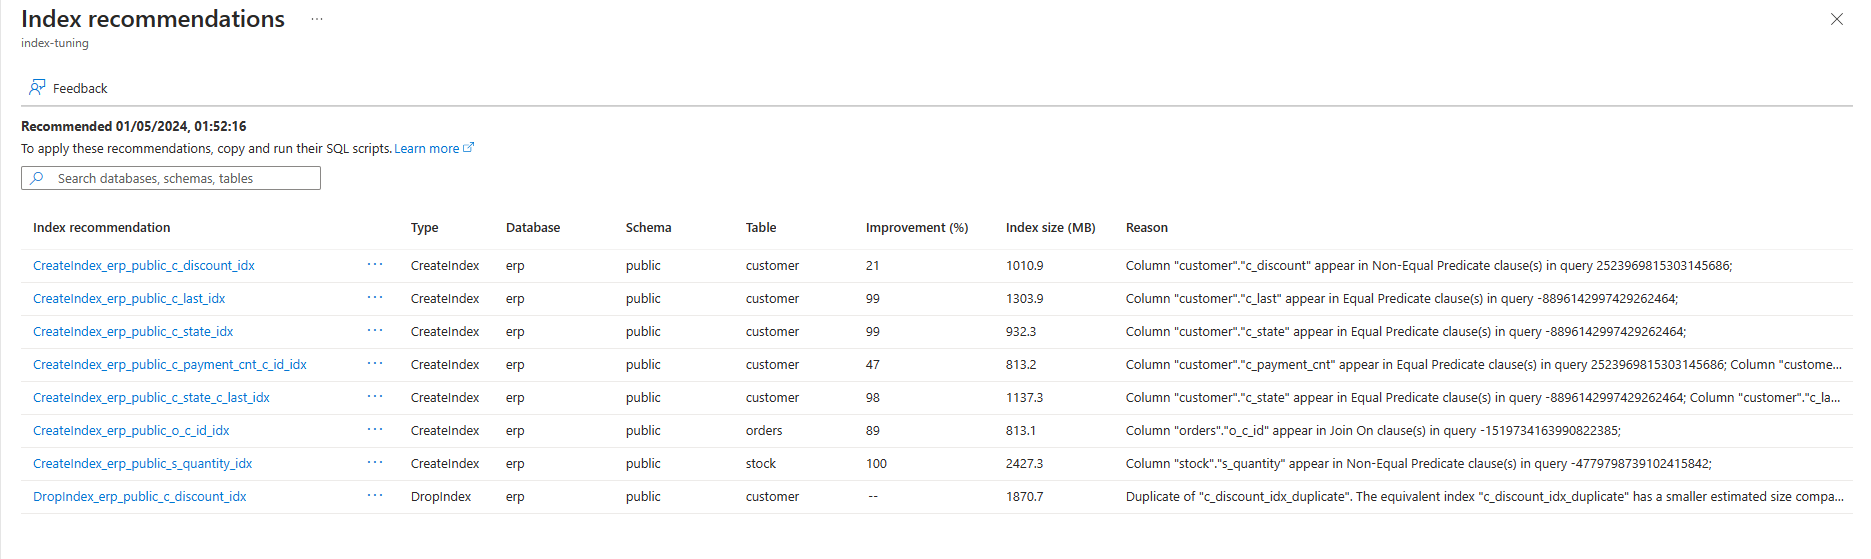This screenshot has height=559, width=1871.
Task: Open ellipsis menu for o_c_id_idx row
Action: [x=375, y=430]
